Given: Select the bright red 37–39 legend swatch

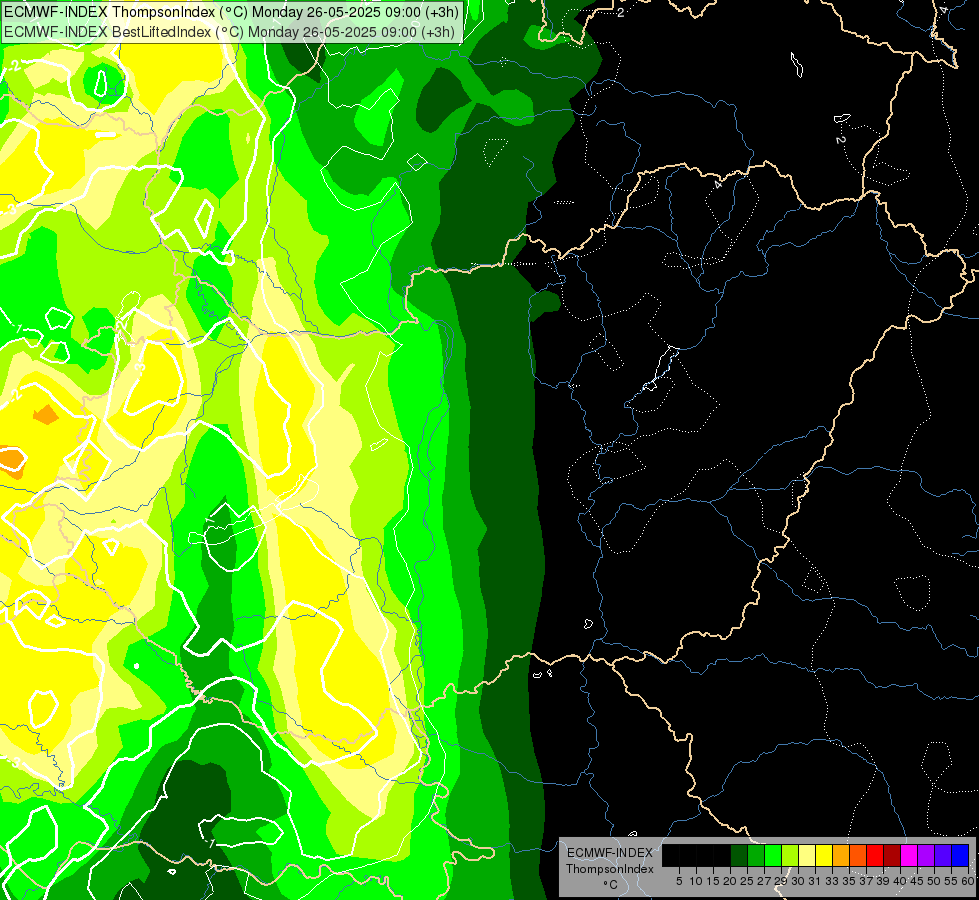Looking at the screenshot, I should [x=875, y=855].
